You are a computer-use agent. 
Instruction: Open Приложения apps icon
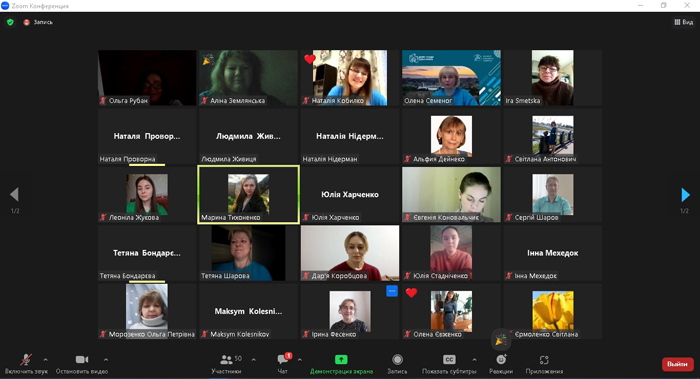544,360
